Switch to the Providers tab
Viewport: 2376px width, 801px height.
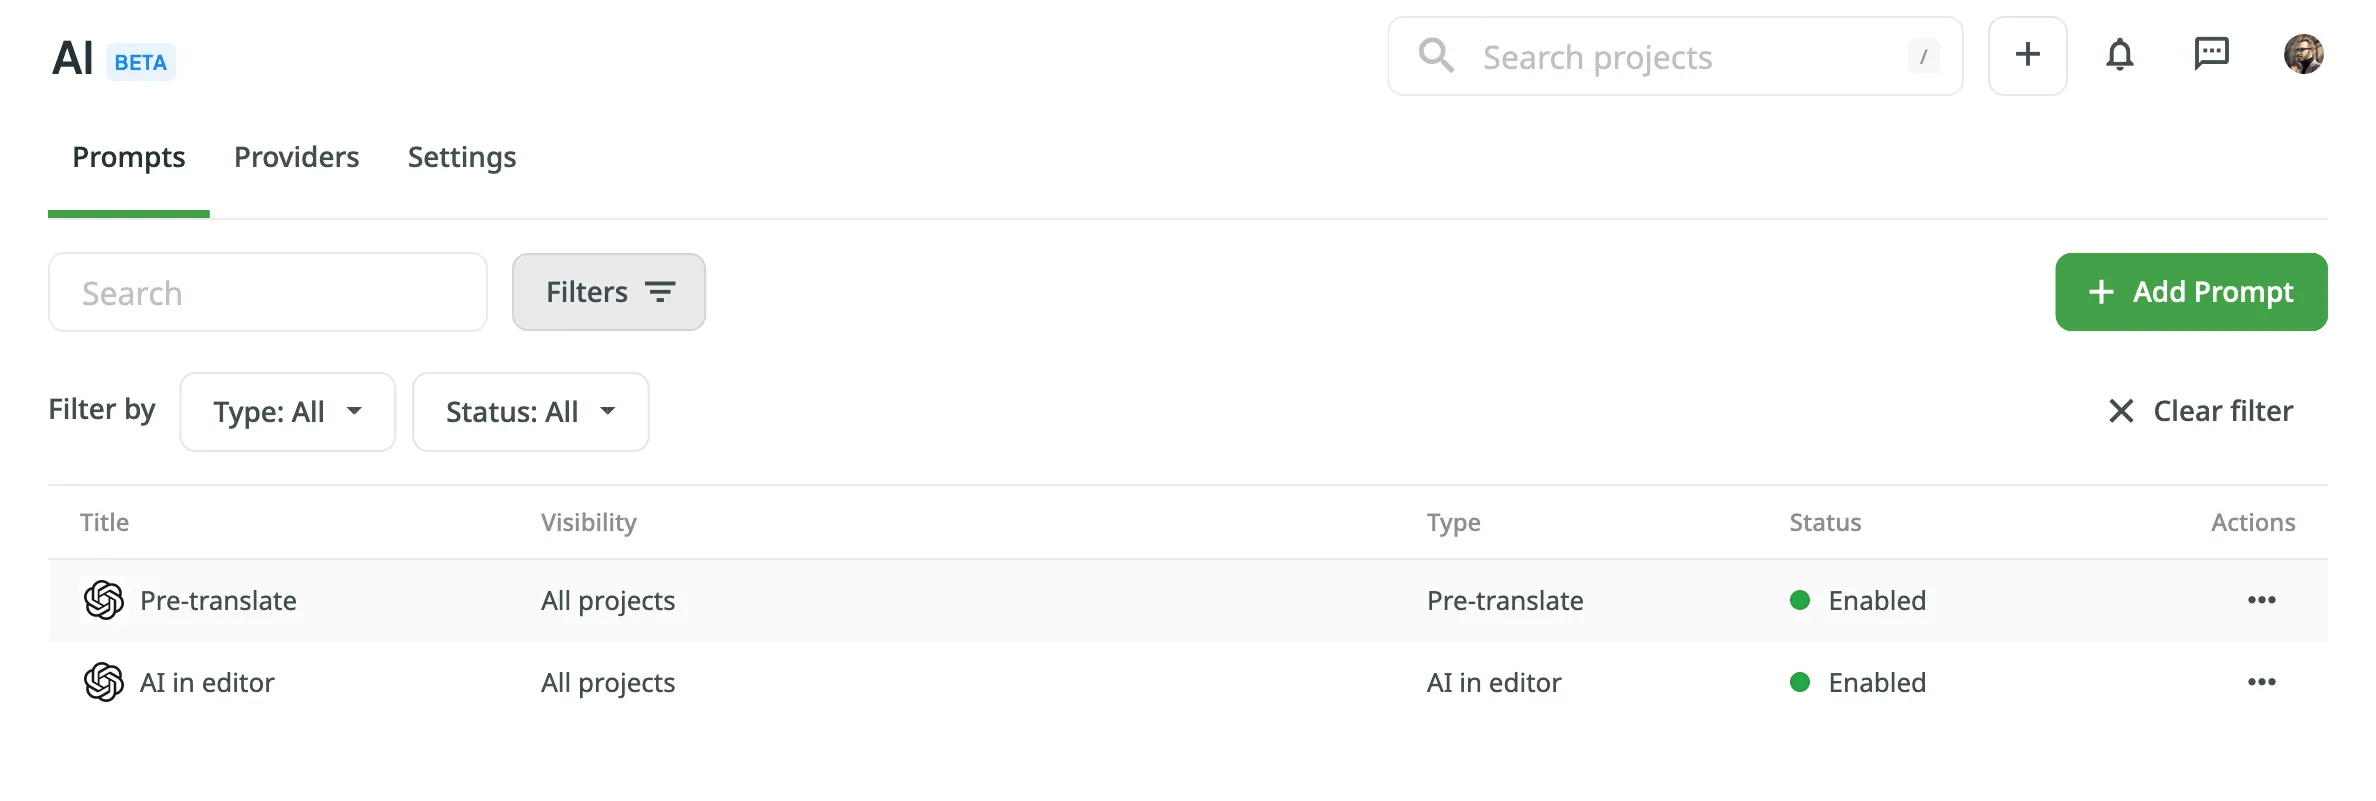tap(296, 157)
